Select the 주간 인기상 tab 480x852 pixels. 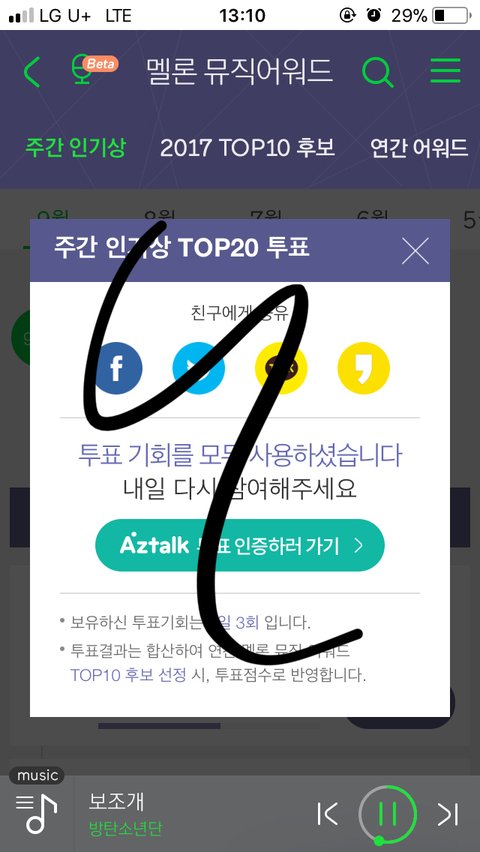pyautogui.click(x=75, y=147)
